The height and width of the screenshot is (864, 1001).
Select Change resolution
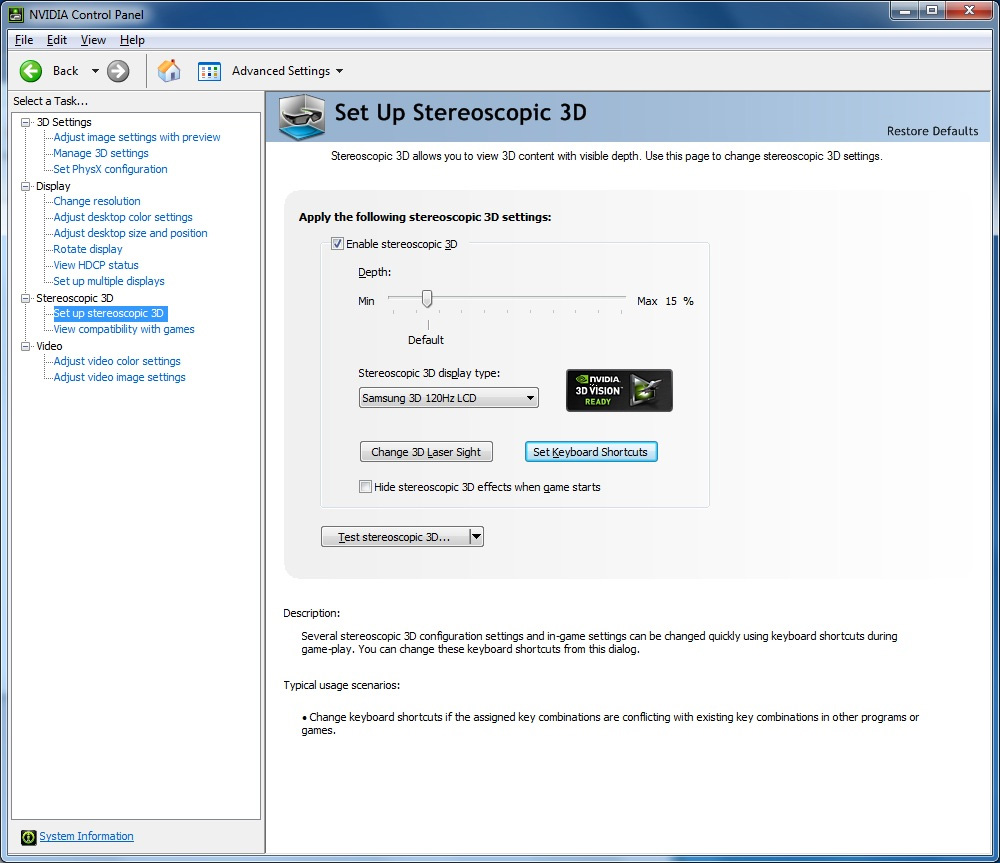tap(96, 201)
